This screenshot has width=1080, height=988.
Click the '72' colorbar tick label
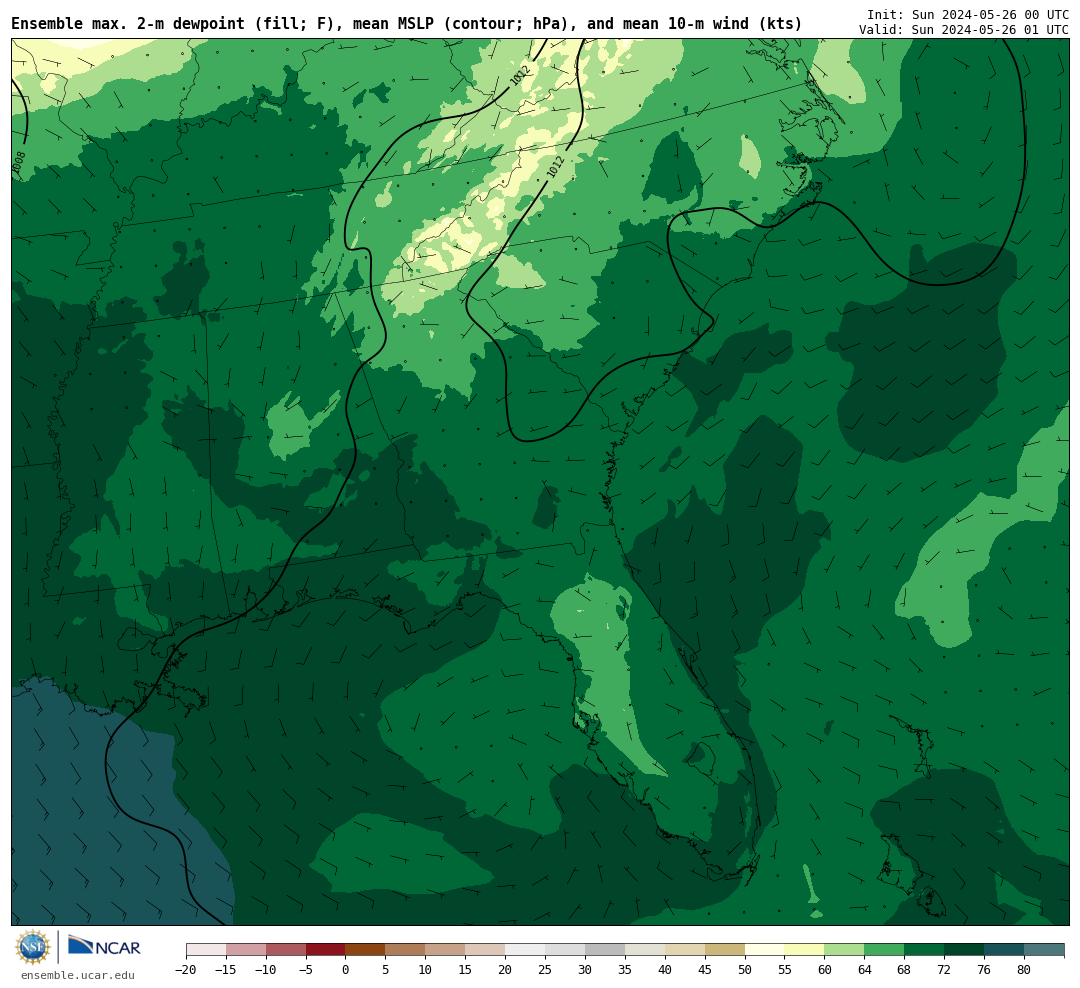[x=945, y=970]
